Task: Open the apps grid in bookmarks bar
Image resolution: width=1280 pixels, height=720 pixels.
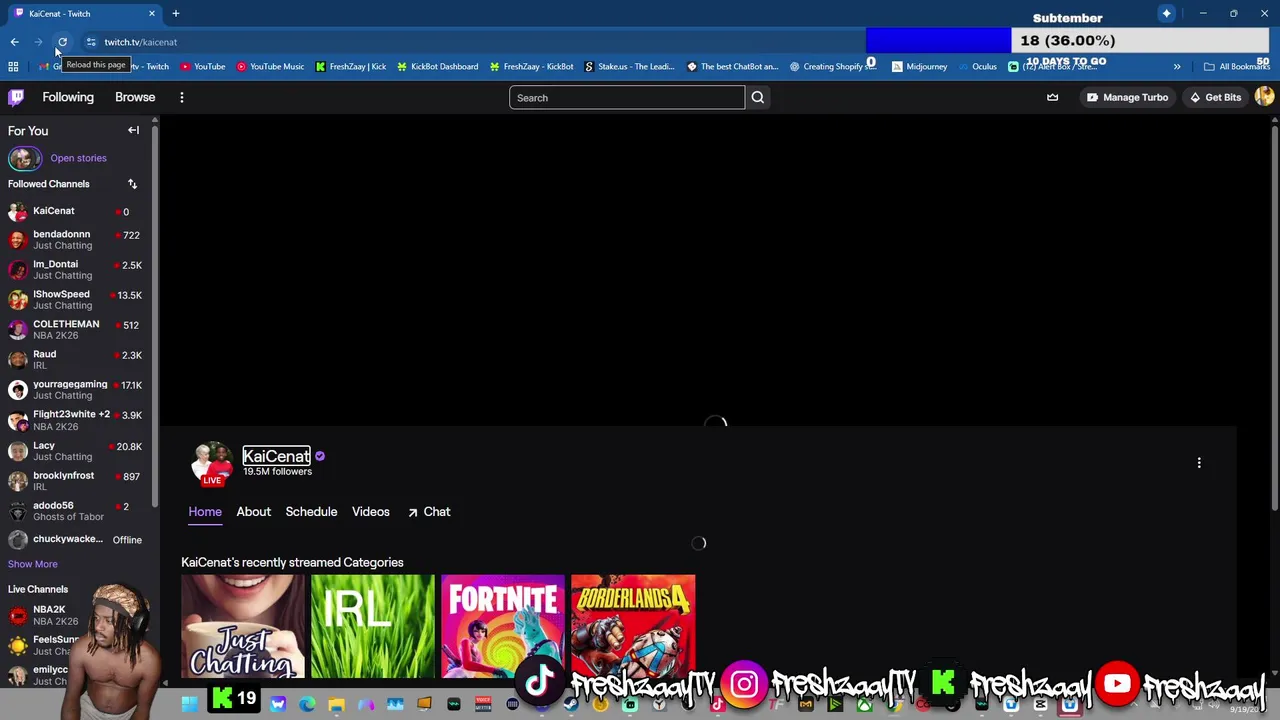Action: point(13,67)
